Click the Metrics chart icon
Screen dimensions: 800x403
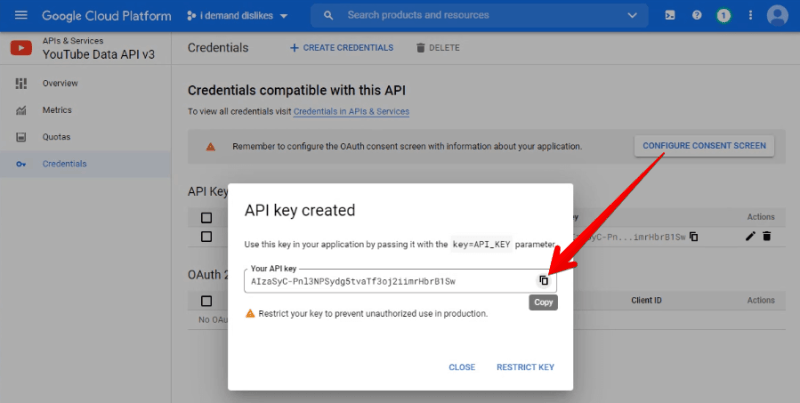[x=21, y=110]
